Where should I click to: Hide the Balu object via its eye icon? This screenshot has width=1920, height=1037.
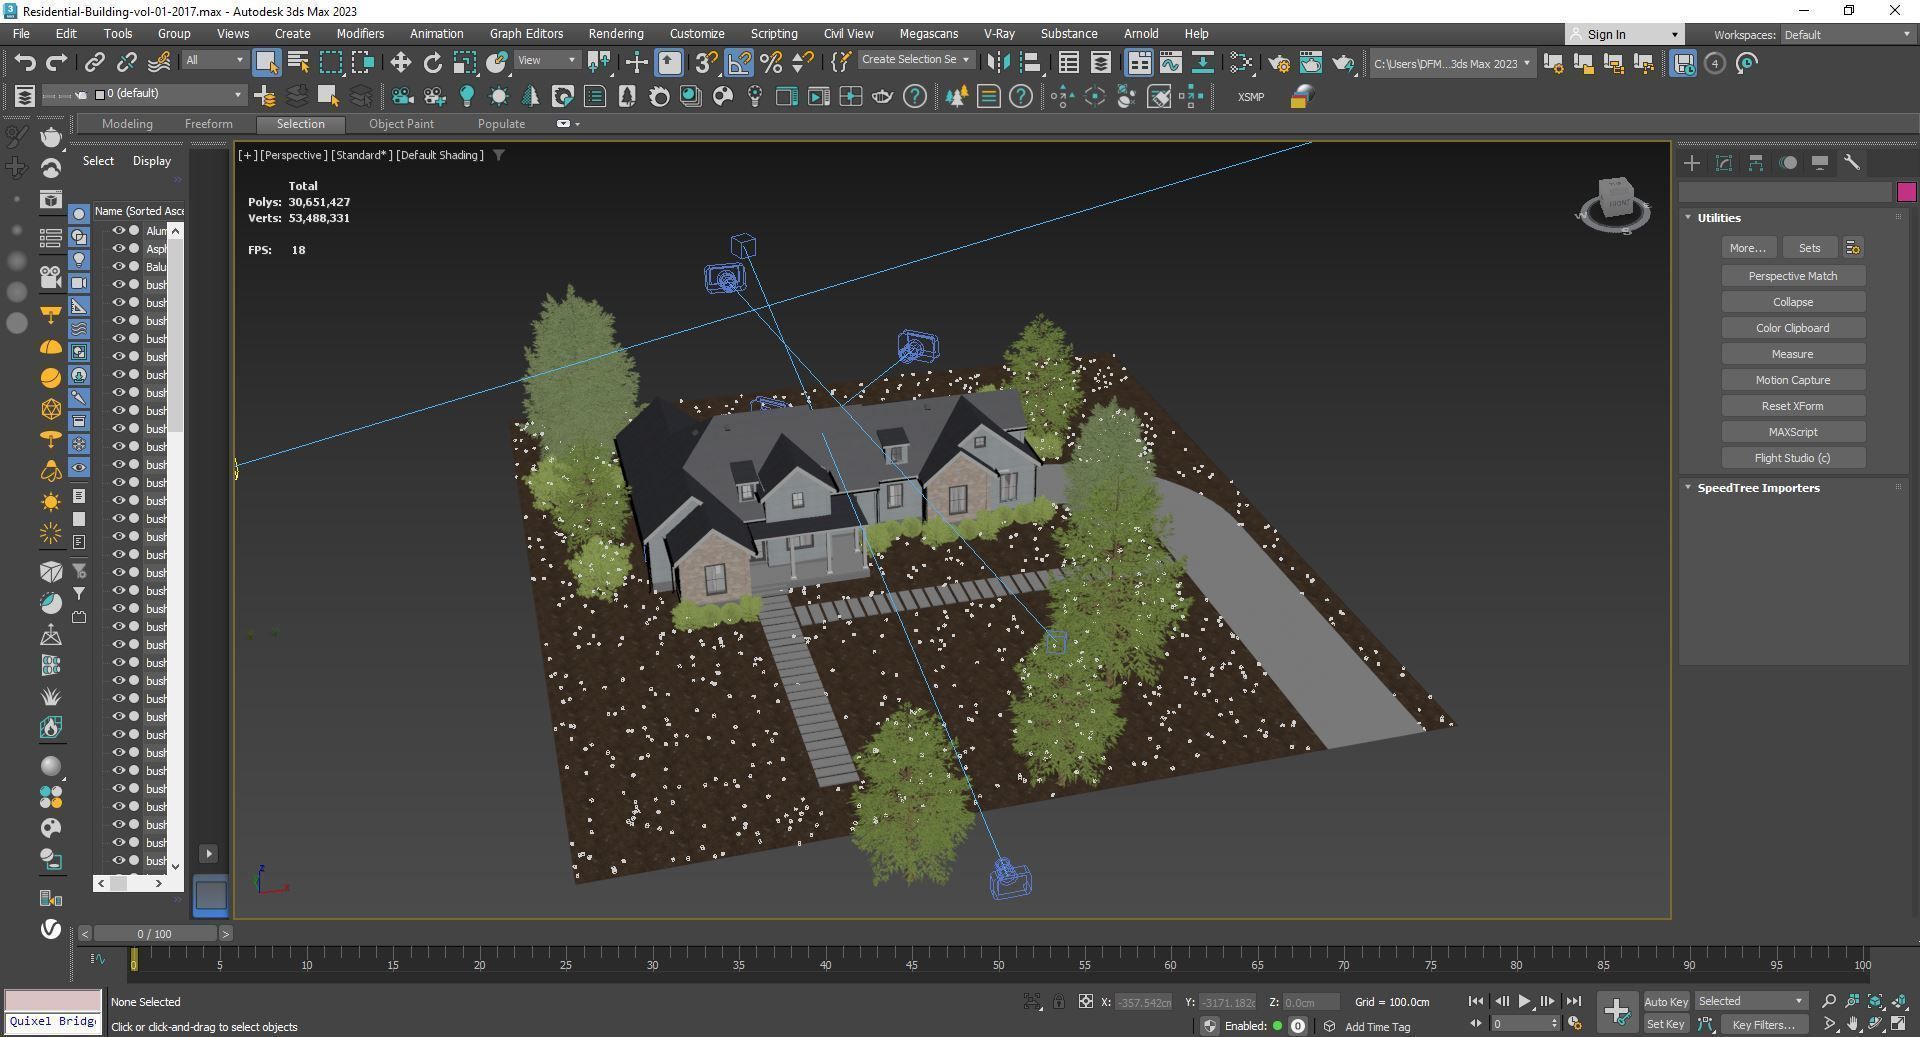pos(118,267)
